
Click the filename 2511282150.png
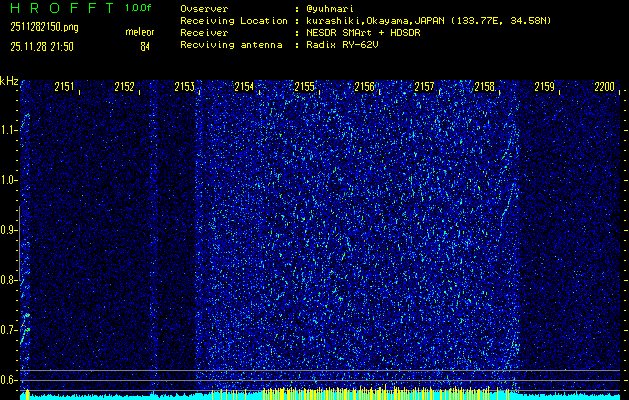pos(45,27)
